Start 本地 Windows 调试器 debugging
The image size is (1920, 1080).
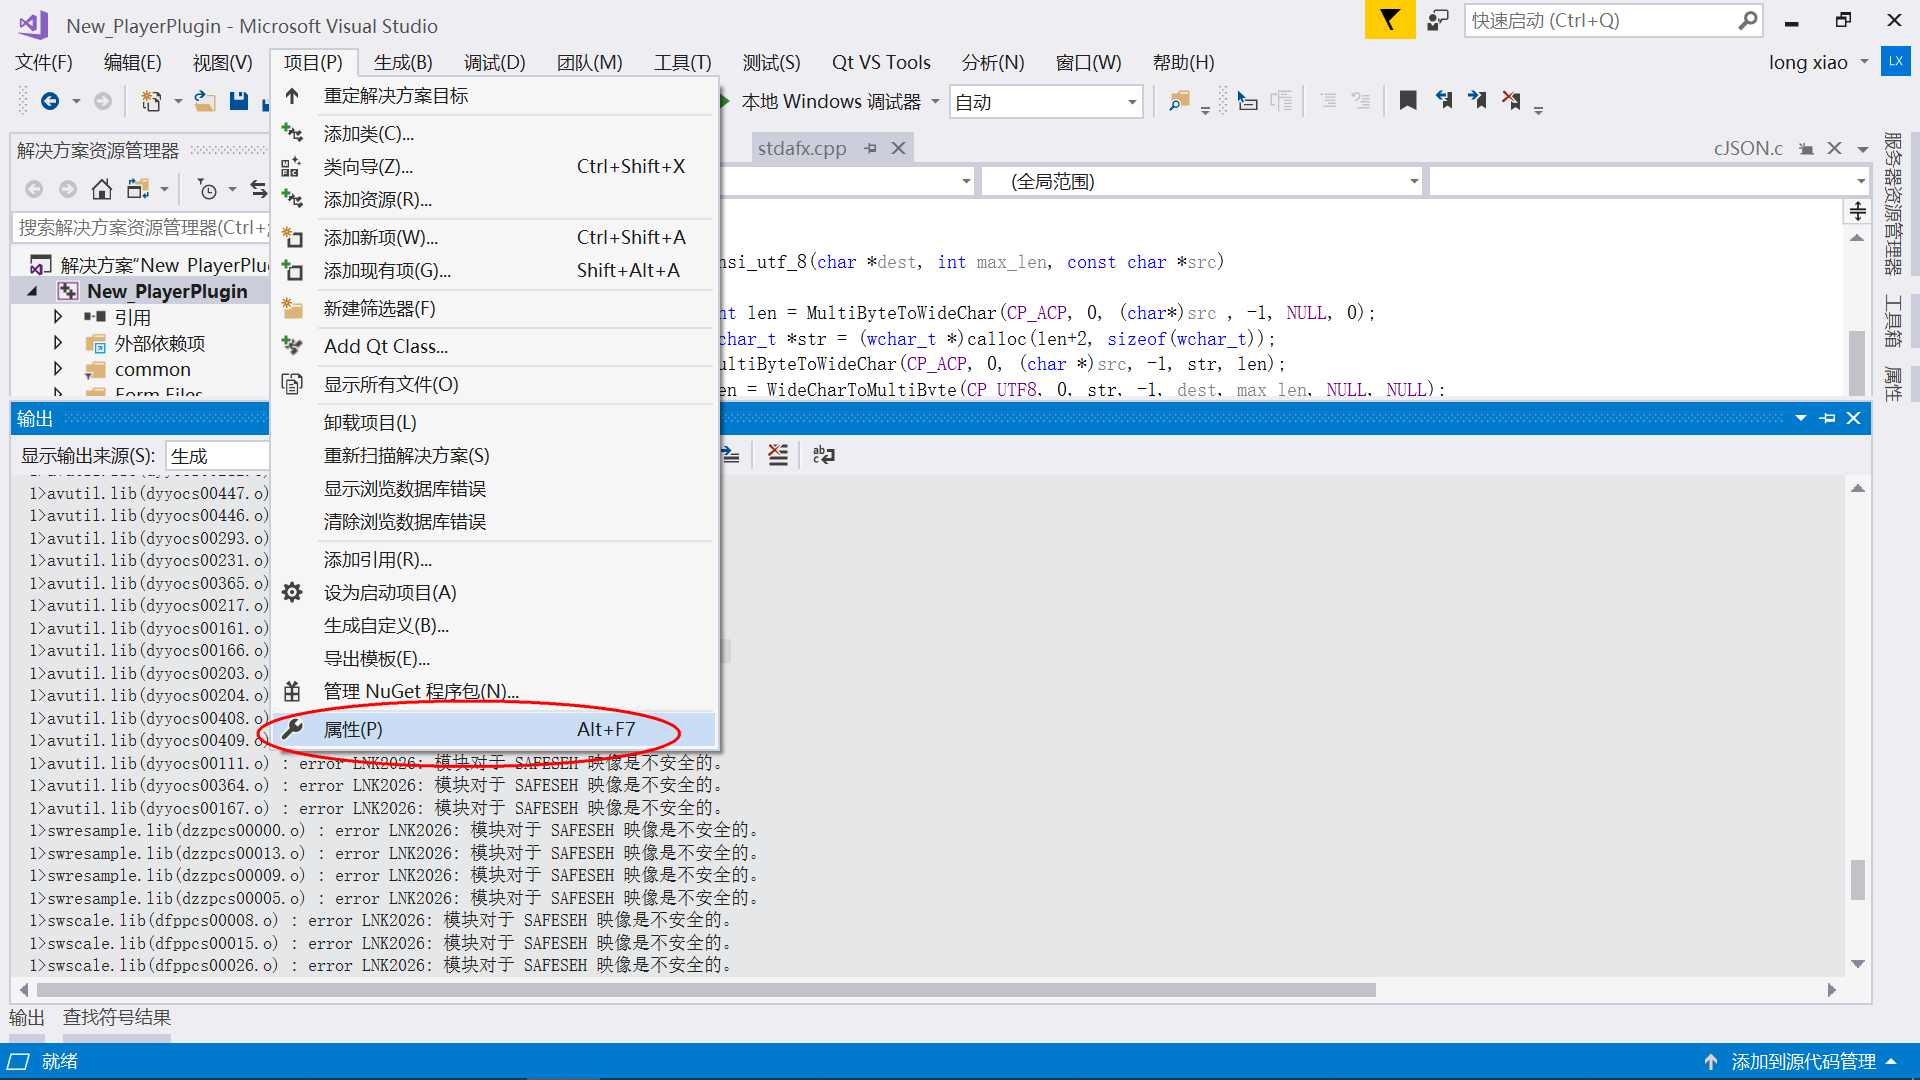[830, 102]
